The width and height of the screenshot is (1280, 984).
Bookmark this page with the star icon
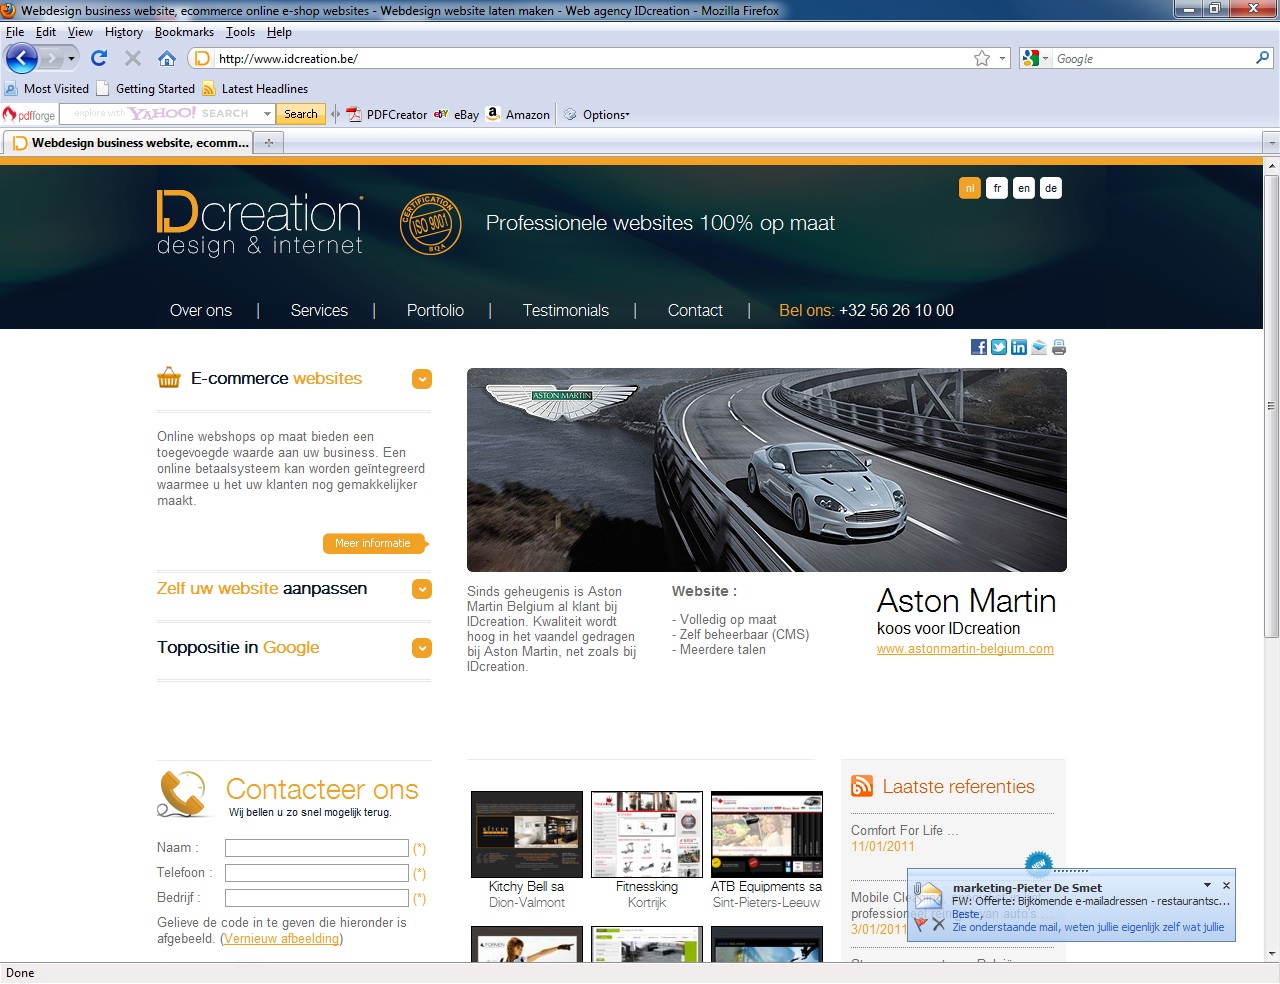pyautogui.click(x=982, y=59)
